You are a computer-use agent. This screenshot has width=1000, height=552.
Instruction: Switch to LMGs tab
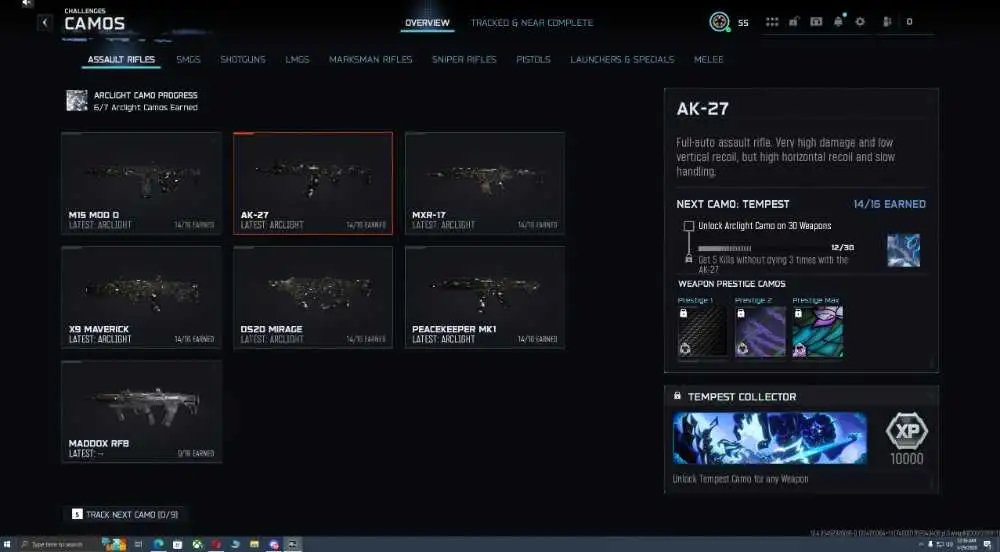(x=297, y=59)
